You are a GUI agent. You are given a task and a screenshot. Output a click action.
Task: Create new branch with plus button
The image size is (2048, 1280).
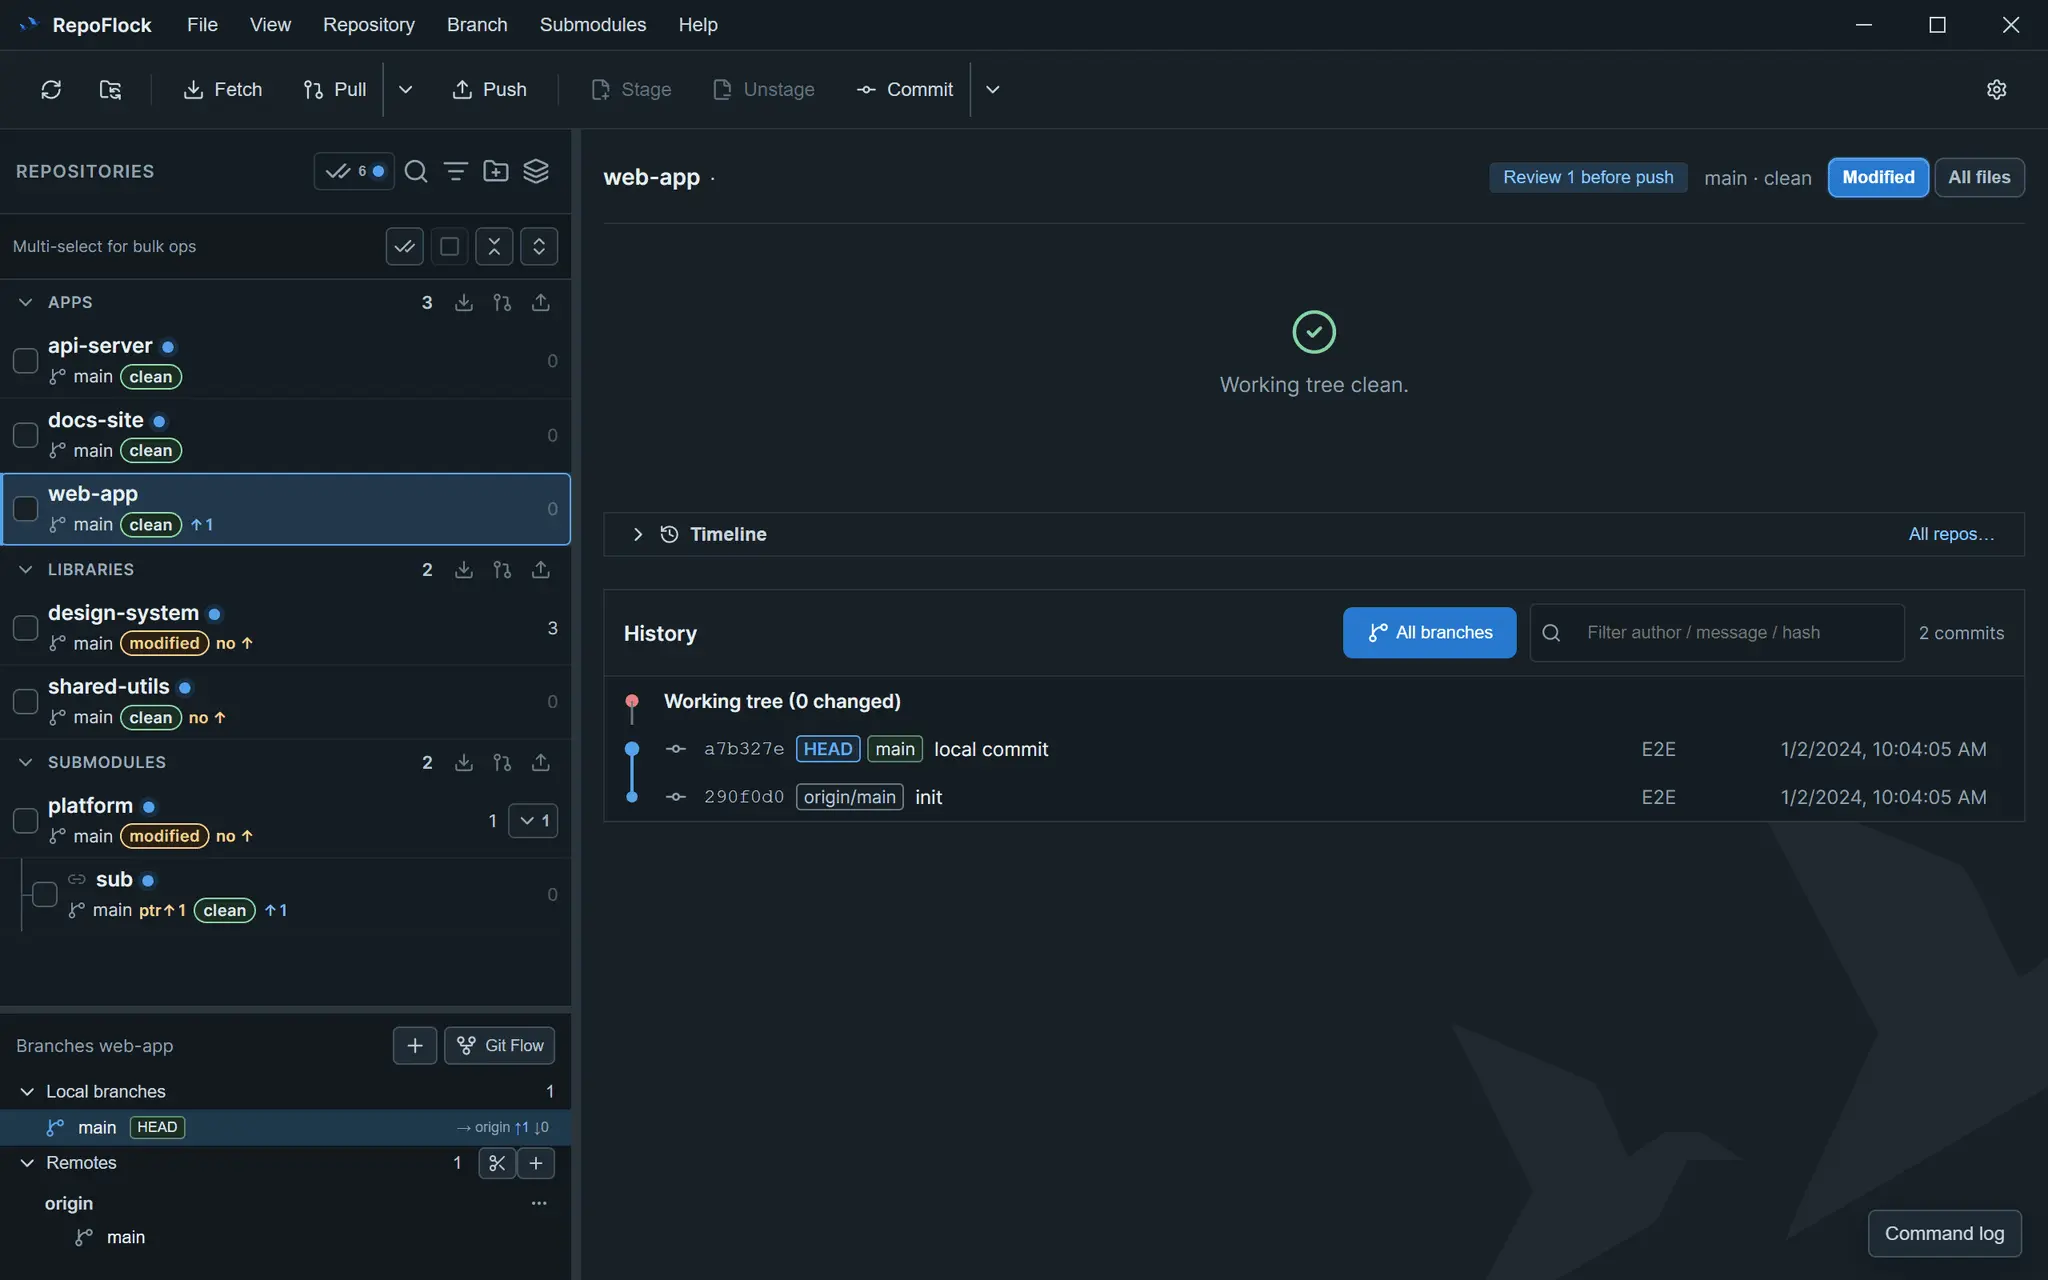tap(415, 1046)
